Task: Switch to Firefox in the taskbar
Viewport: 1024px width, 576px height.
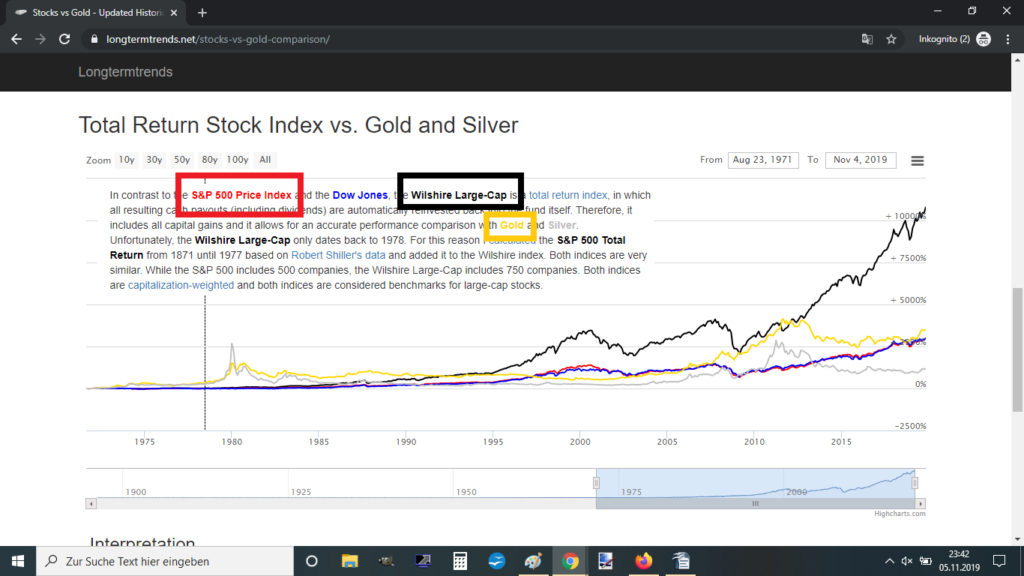Action: point(643,561)
